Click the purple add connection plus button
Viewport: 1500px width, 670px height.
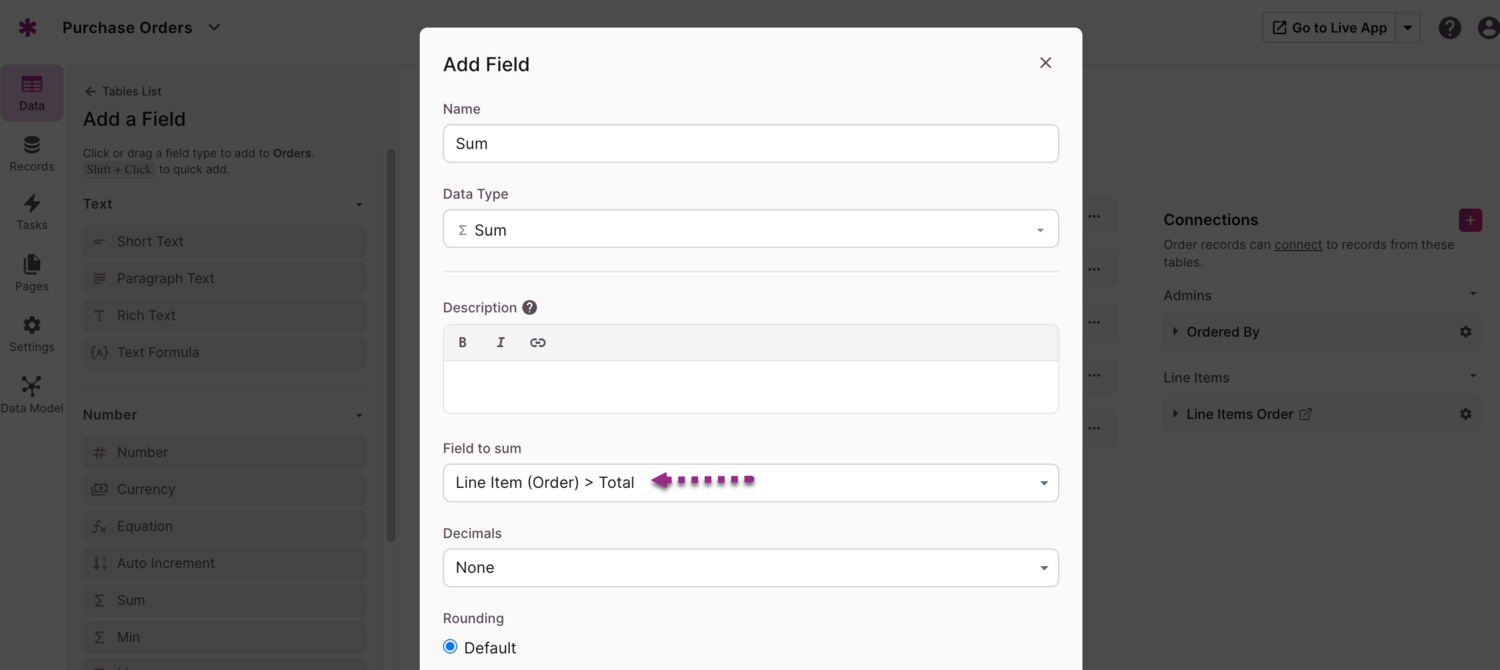(1470, 220)
